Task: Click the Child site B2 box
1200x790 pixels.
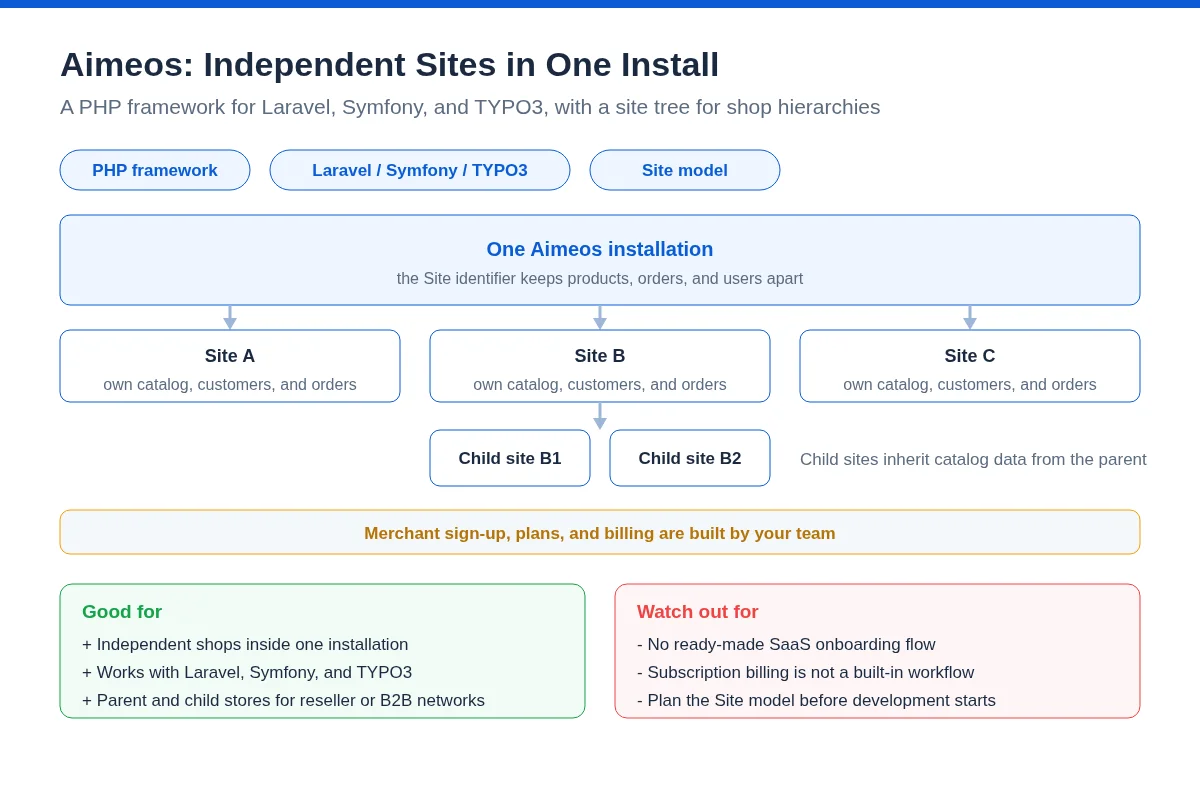Action: coord(690,458)
